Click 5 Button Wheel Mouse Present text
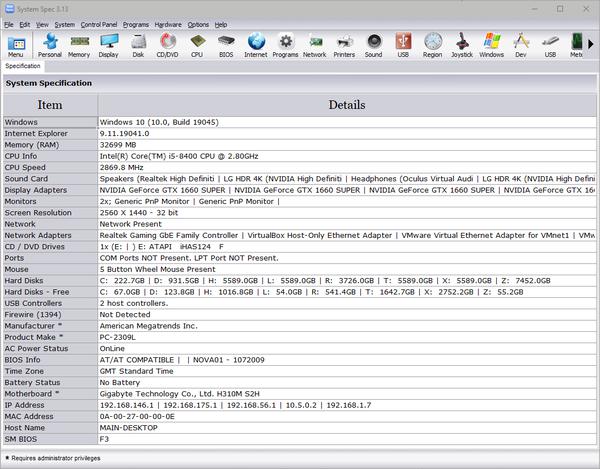The image size is (600, 469). point(158,269)
